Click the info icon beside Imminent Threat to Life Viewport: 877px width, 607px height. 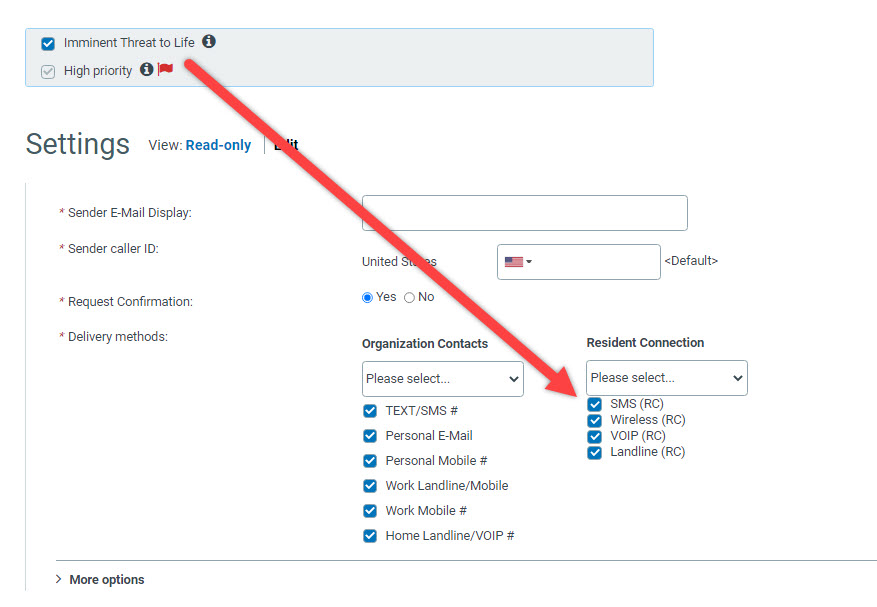(x=208, y=43)
